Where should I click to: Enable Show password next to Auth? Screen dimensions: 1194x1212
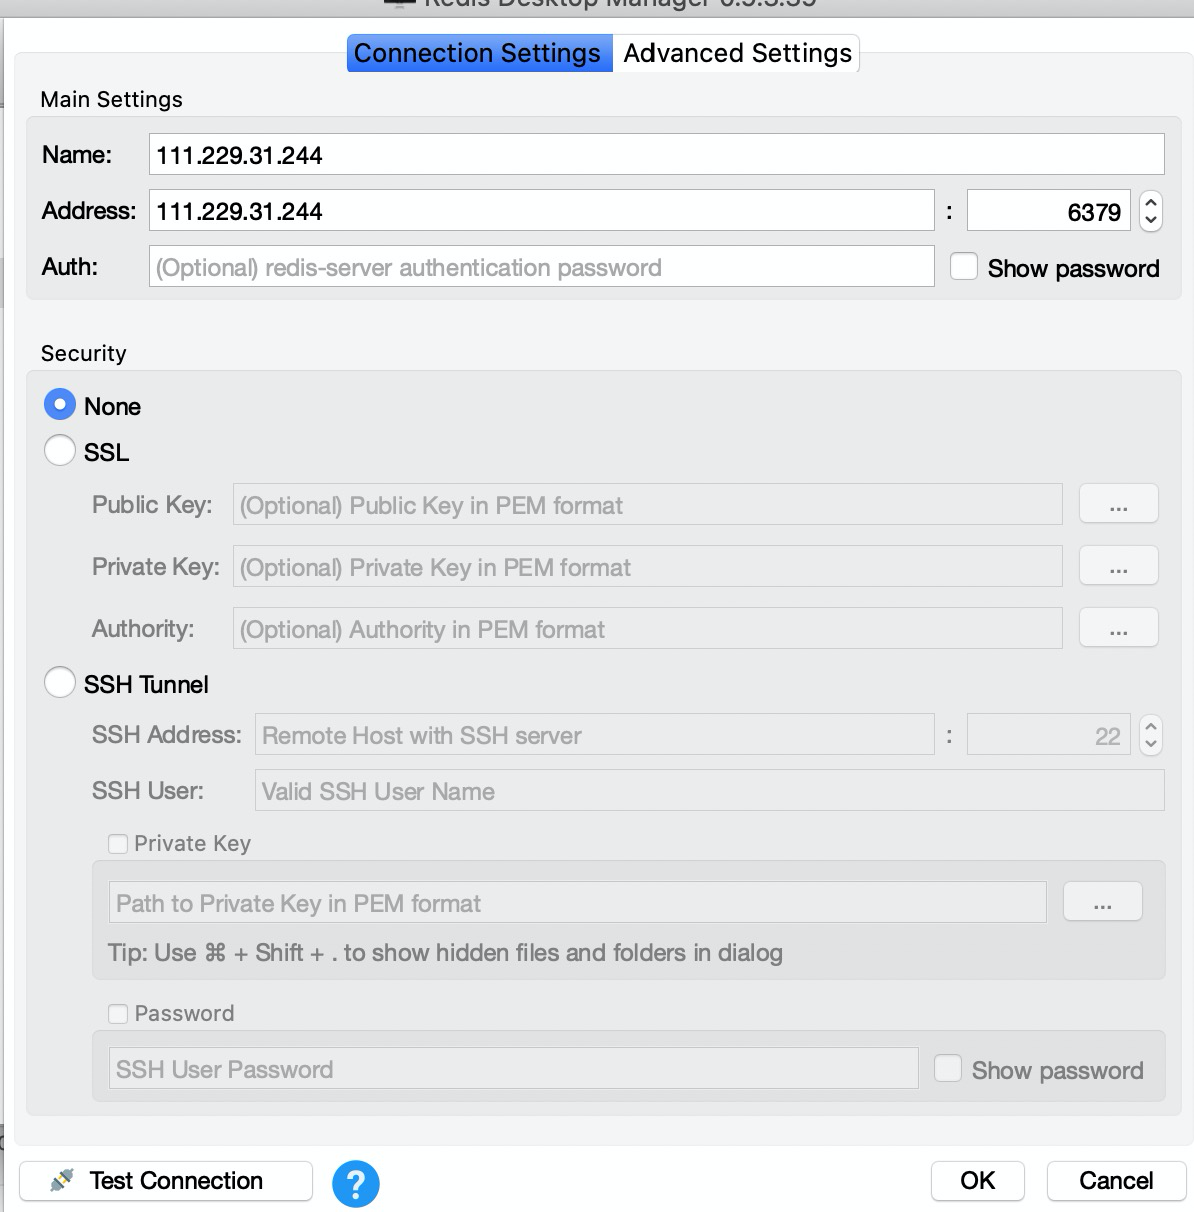tap(963, 267)
